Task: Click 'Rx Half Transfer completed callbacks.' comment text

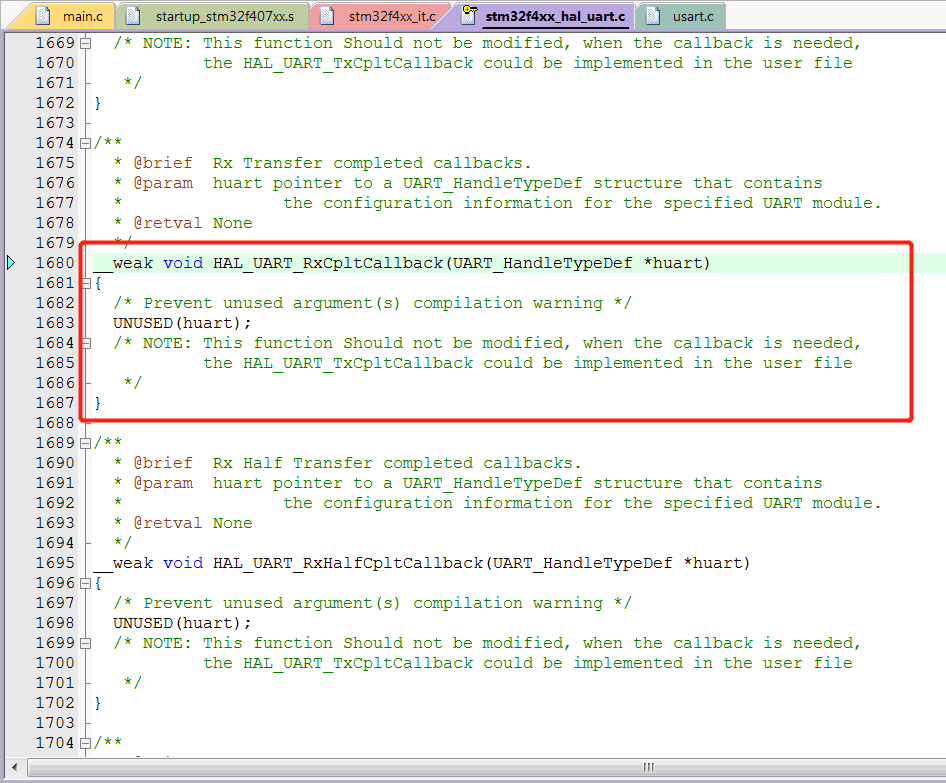Action: (x=397, y=463)
